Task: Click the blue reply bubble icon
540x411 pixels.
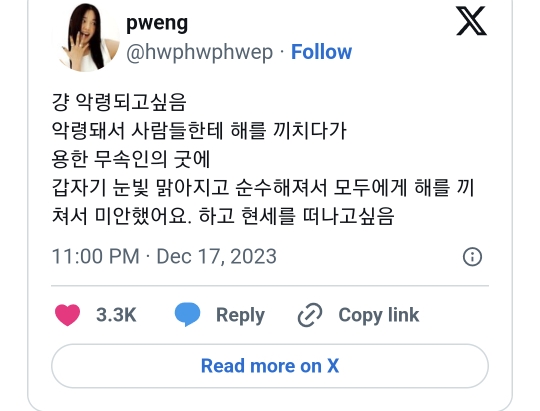Action: click(x=187, y=315)
